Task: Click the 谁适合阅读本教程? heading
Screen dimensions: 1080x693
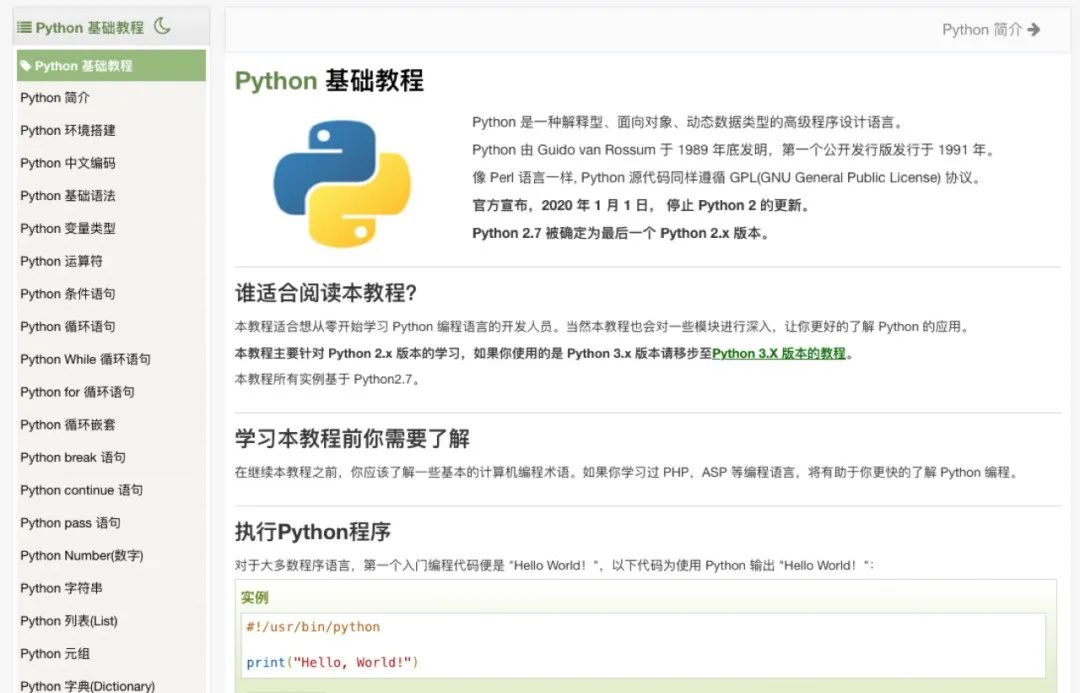Action: pos(326,293)
